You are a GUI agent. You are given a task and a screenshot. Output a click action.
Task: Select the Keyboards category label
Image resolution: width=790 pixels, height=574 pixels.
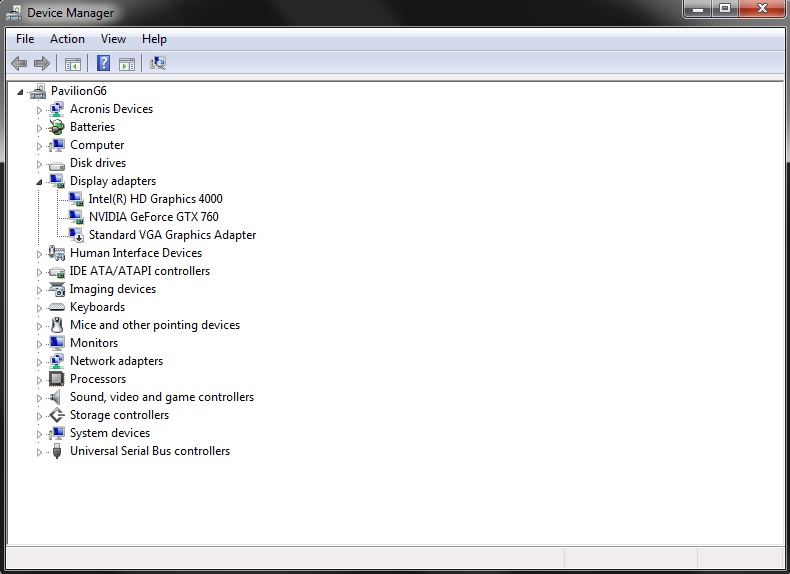97,307
